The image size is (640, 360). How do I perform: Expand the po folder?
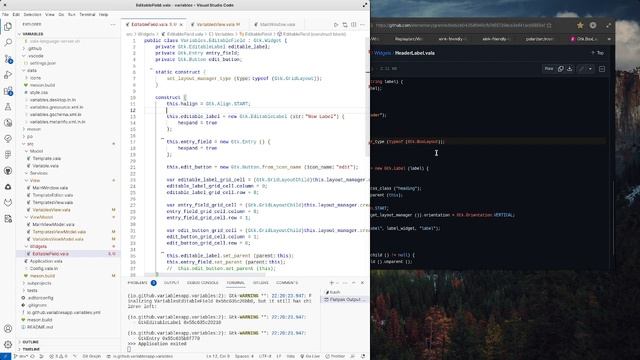tap(29, 136)
